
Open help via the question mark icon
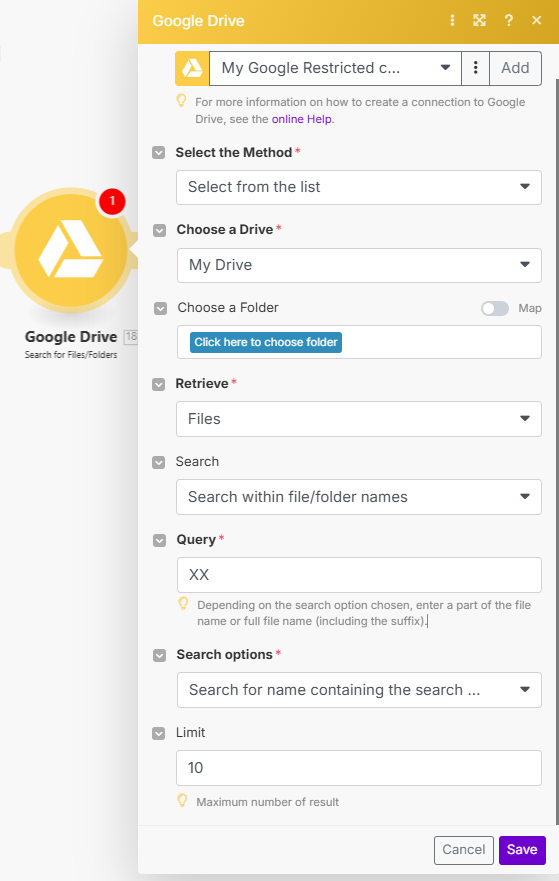pos(508,21)
